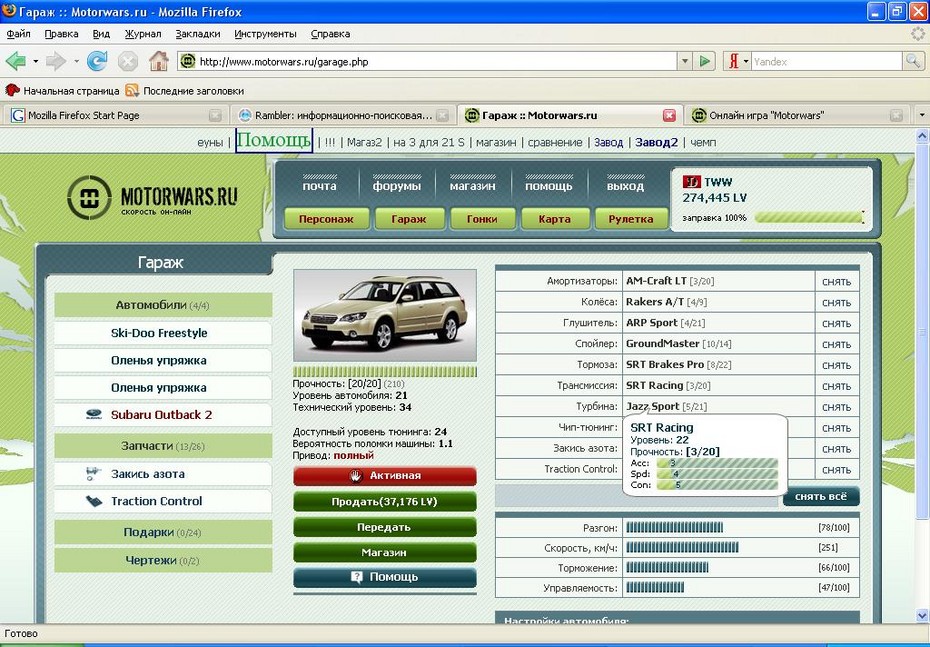Click the Персонаж button
The height and width of the screenshot is (647, 930).
point(326,219)
